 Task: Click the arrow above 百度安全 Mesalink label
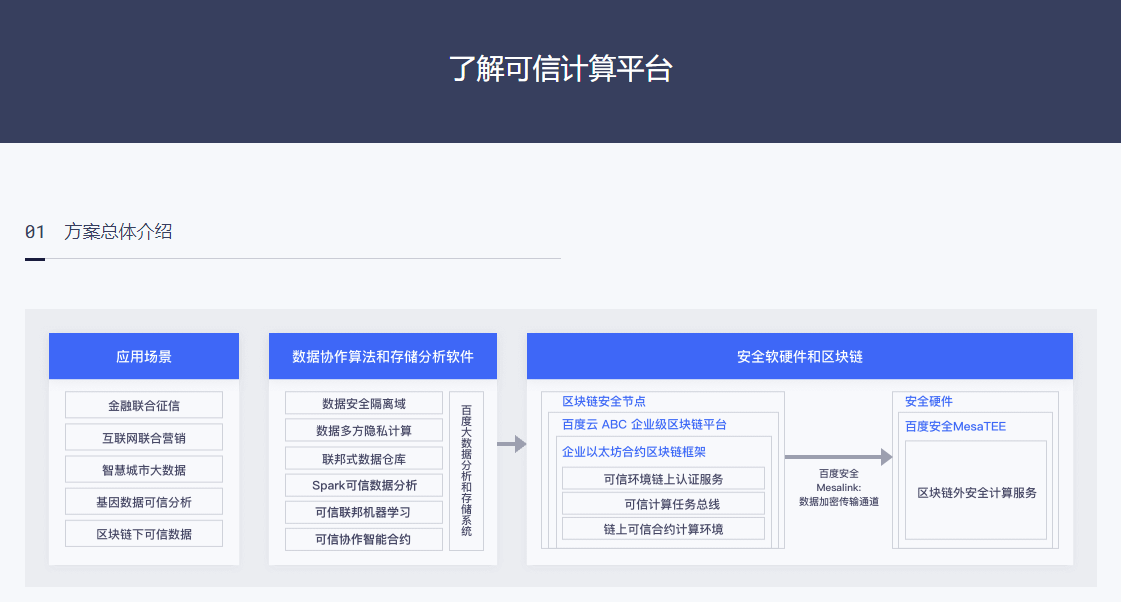pyautogui.click(x=838, y=457)
